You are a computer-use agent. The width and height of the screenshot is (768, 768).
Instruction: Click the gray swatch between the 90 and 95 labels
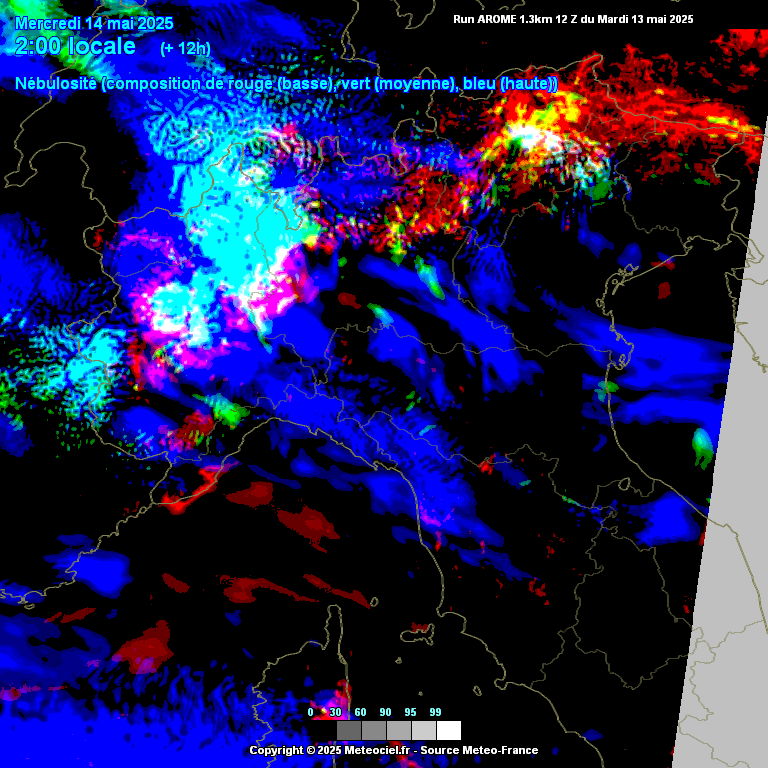pos(399,730)
